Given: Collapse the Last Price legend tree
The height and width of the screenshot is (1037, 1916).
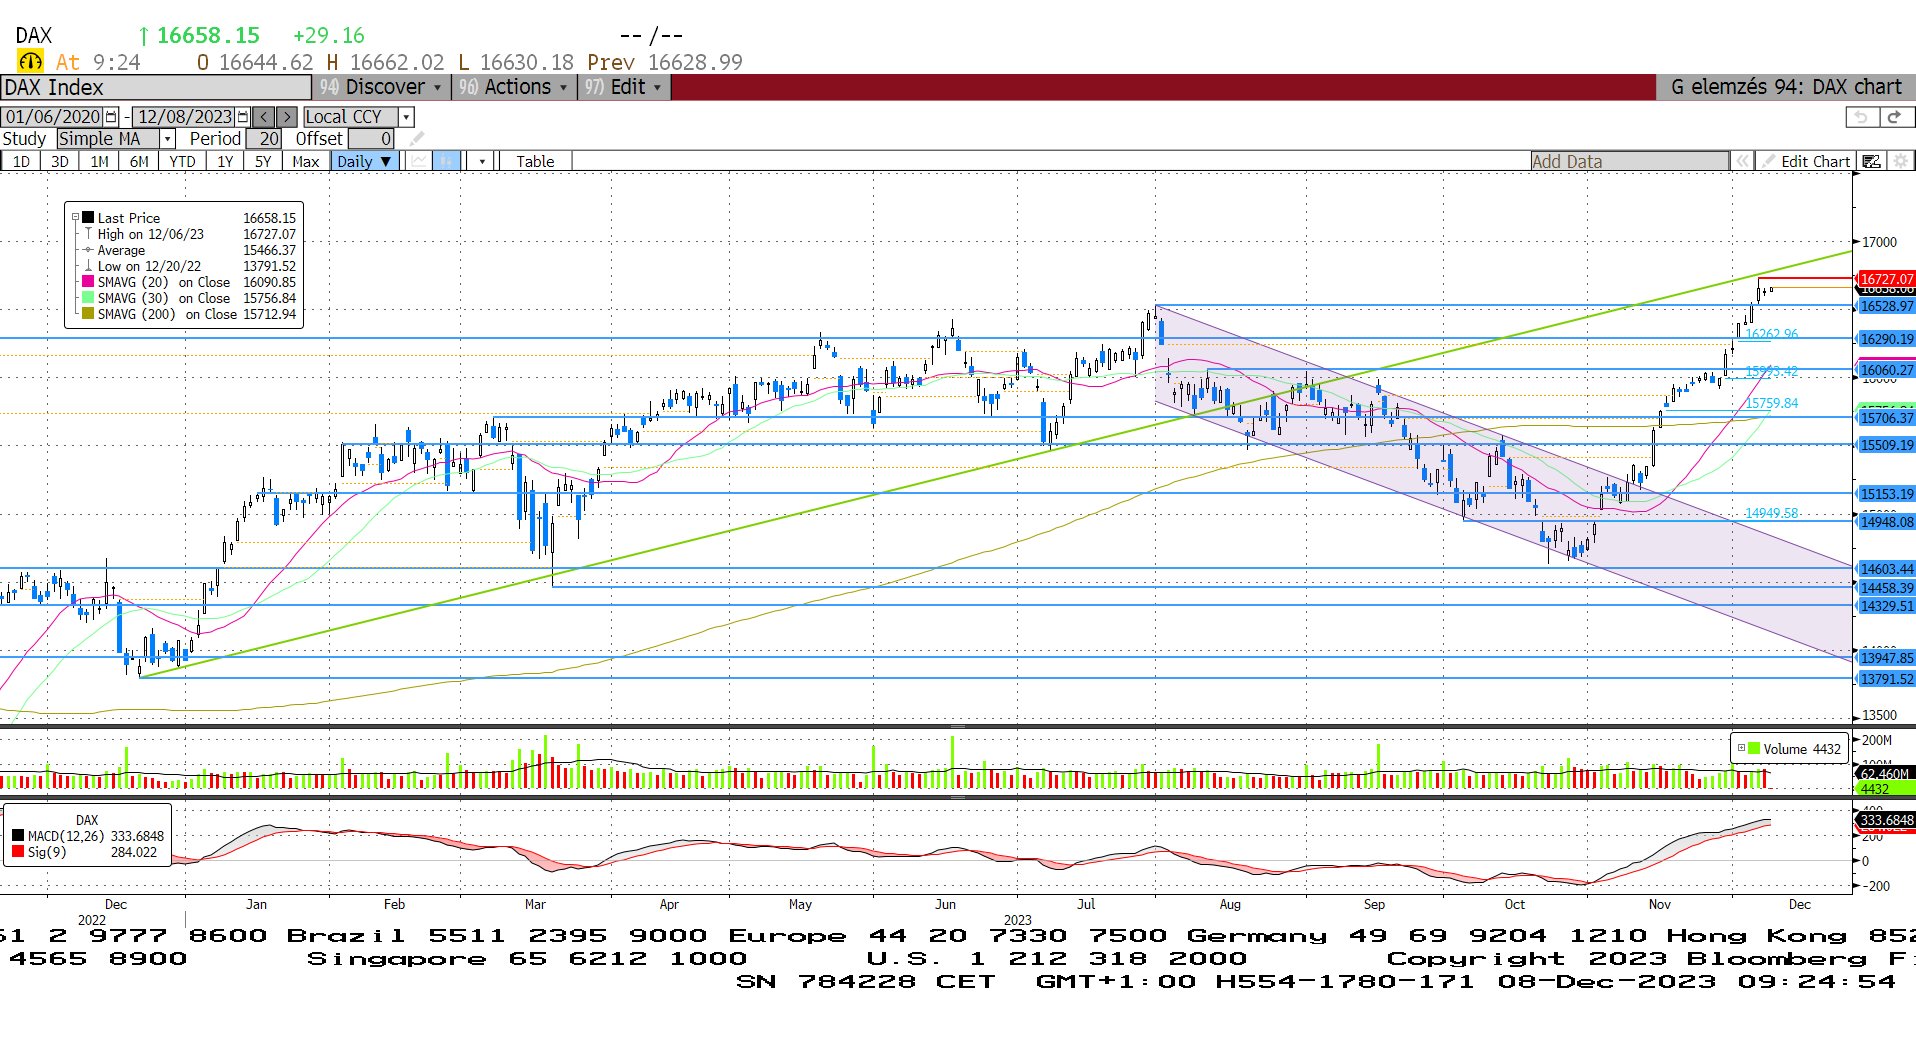Looking at the screenshot, I should tap(75, 218).
